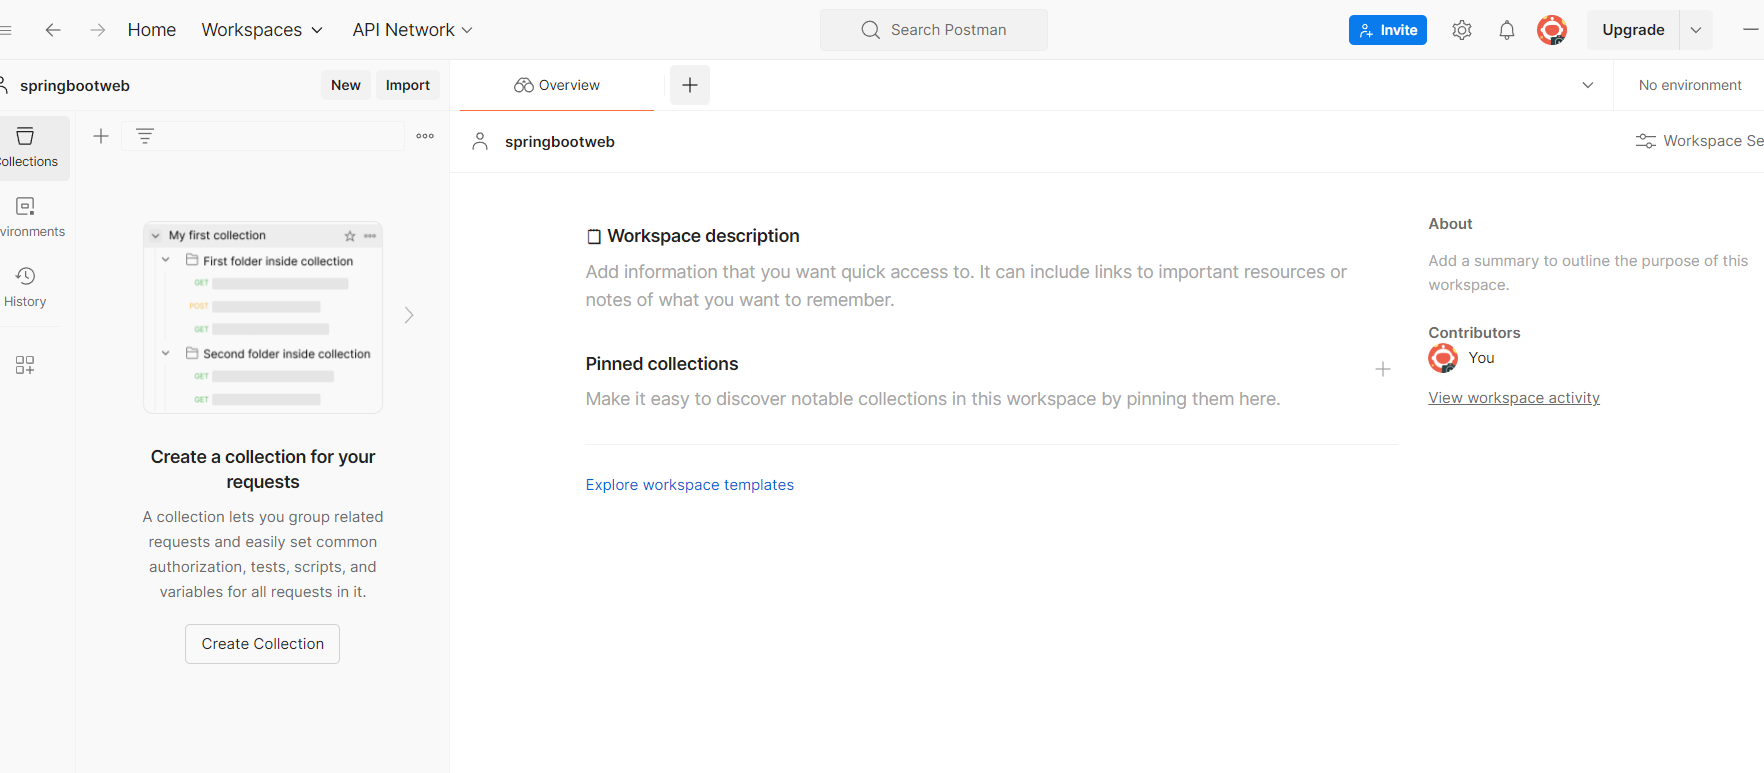
Task: Click the Create Collection button
Action: point(262,644)
